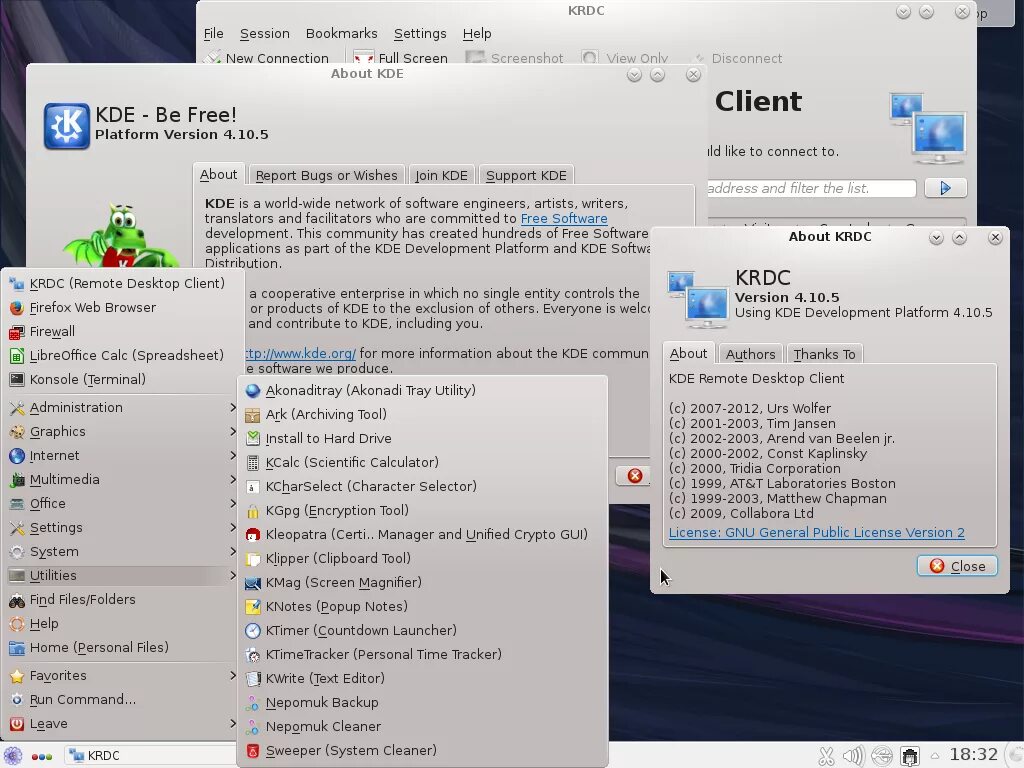
Task: Expand the Leave submenu
Action: coord(122,724)
